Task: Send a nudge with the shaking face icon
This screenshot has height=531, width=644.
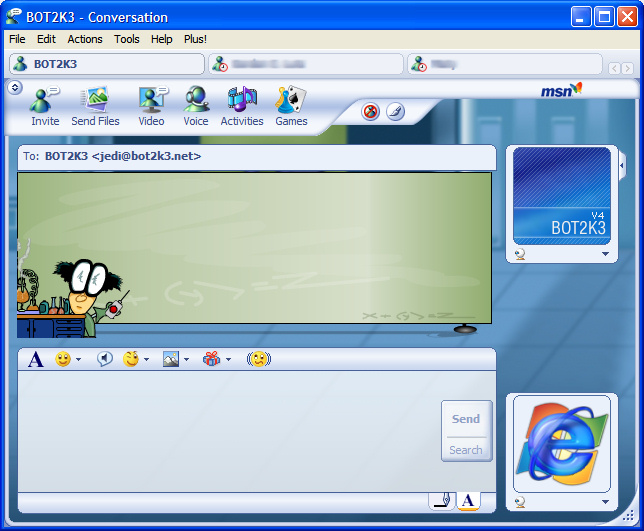Action: [x=259, y=360]
